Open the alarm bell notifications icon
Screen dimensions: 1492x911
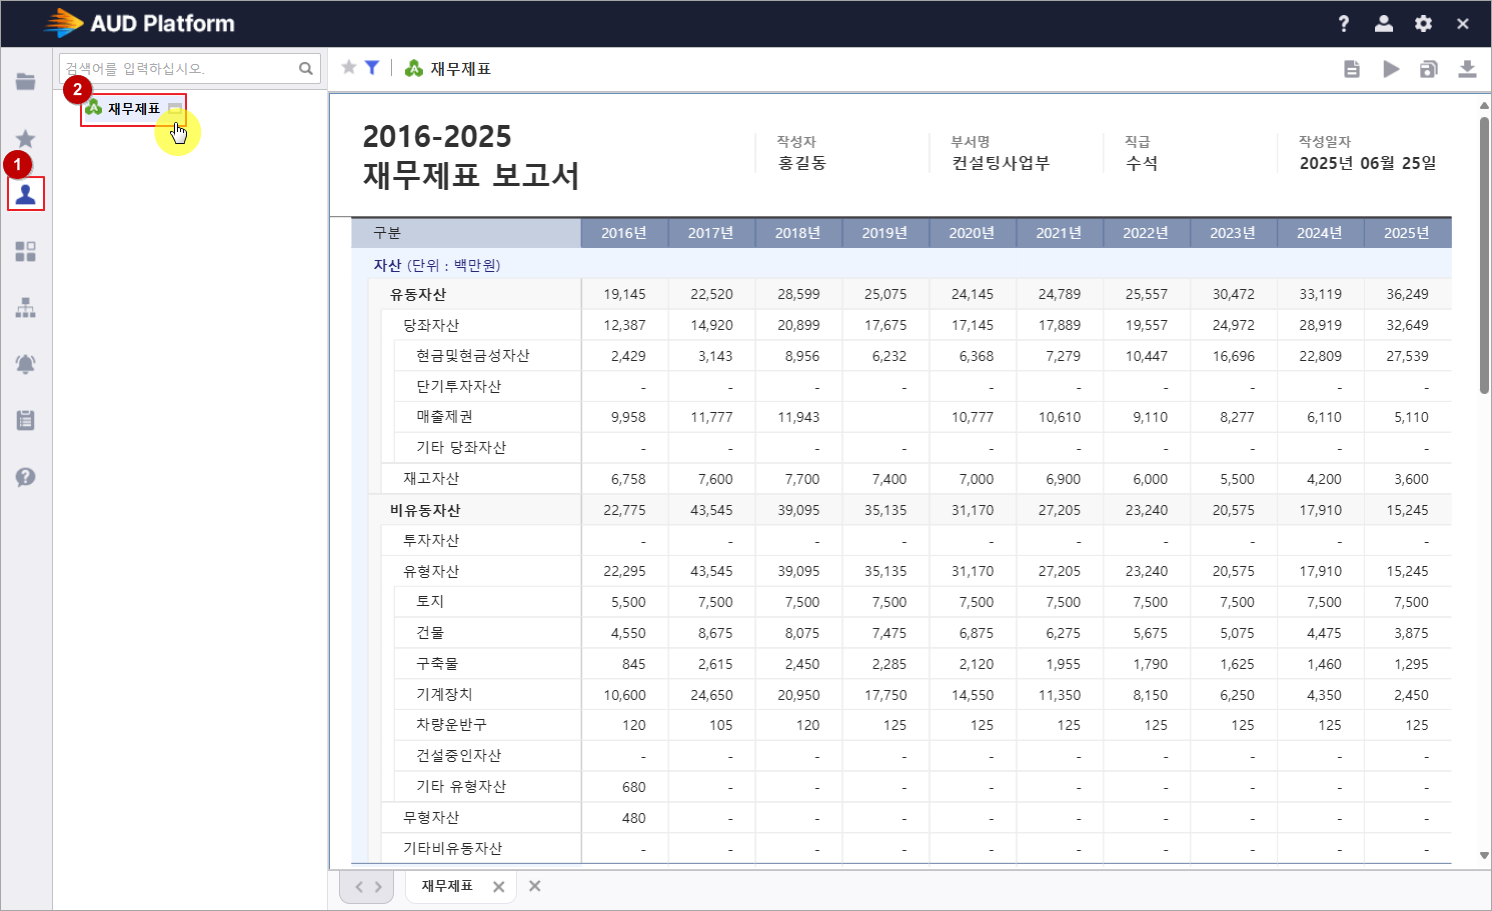coord(26,364)
